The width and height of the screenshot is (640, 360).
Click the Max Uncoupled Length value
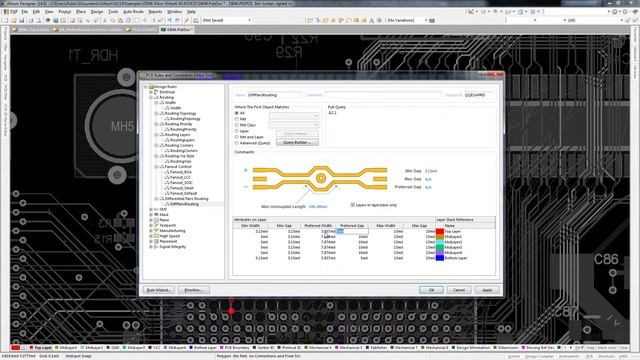pos(318,207)
